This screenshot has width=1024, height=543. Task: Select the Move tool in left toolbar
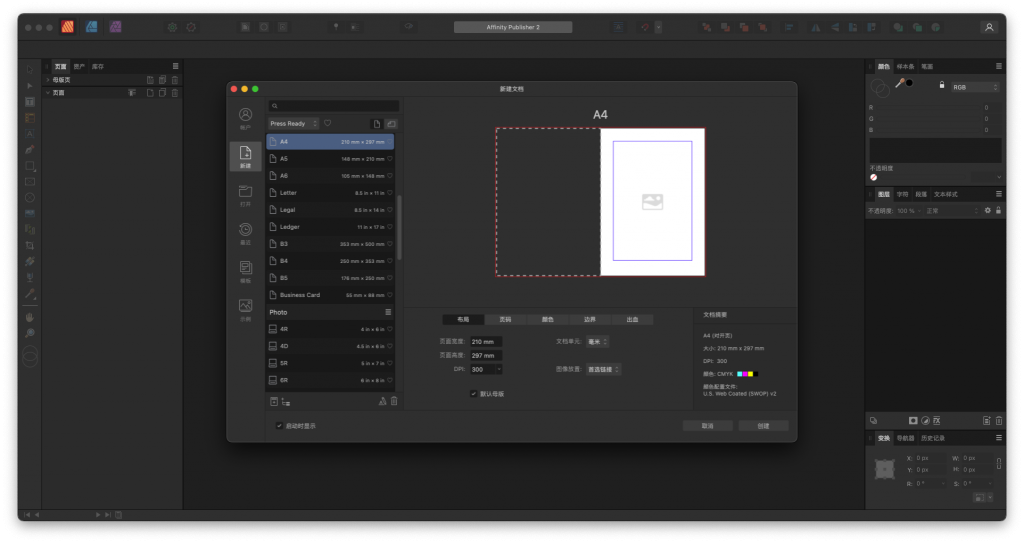pyautogui.click(x=29, y=70)
